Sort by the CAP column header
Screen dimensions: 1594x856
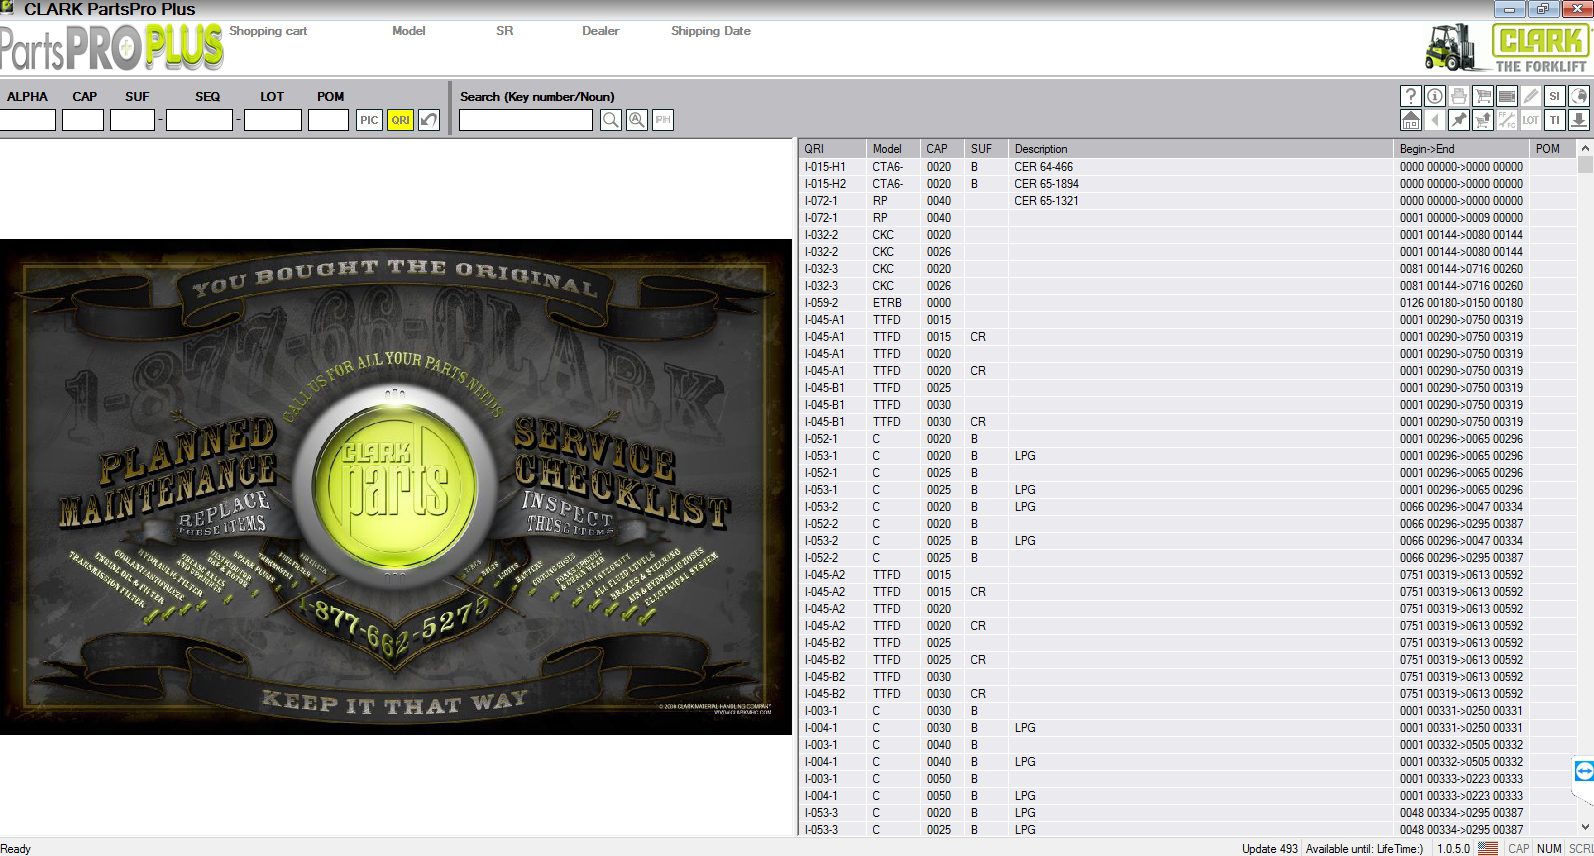(942, 149)
